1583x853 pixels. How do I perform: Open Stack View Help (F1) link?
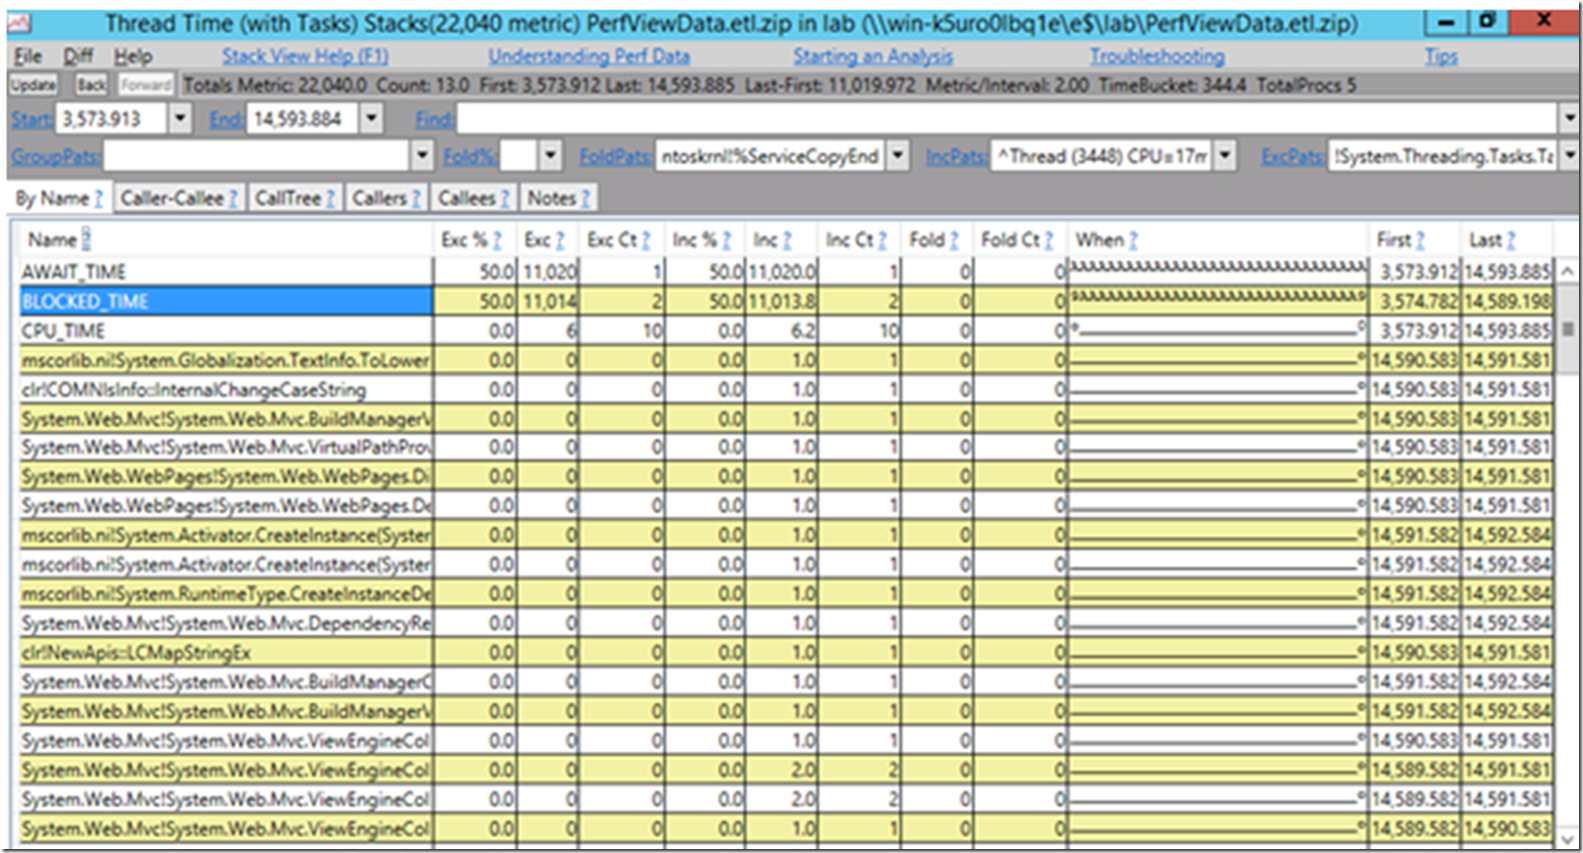pyautogui.click(x=305, y=56)
